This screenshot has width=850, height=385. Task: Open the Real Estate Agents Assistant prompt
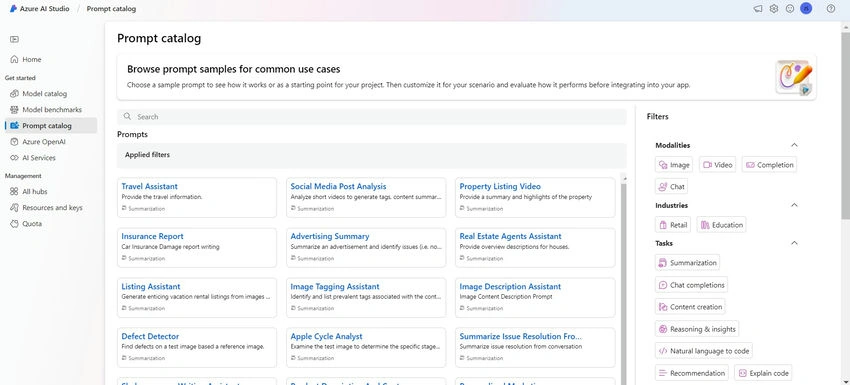pos(535,247)
